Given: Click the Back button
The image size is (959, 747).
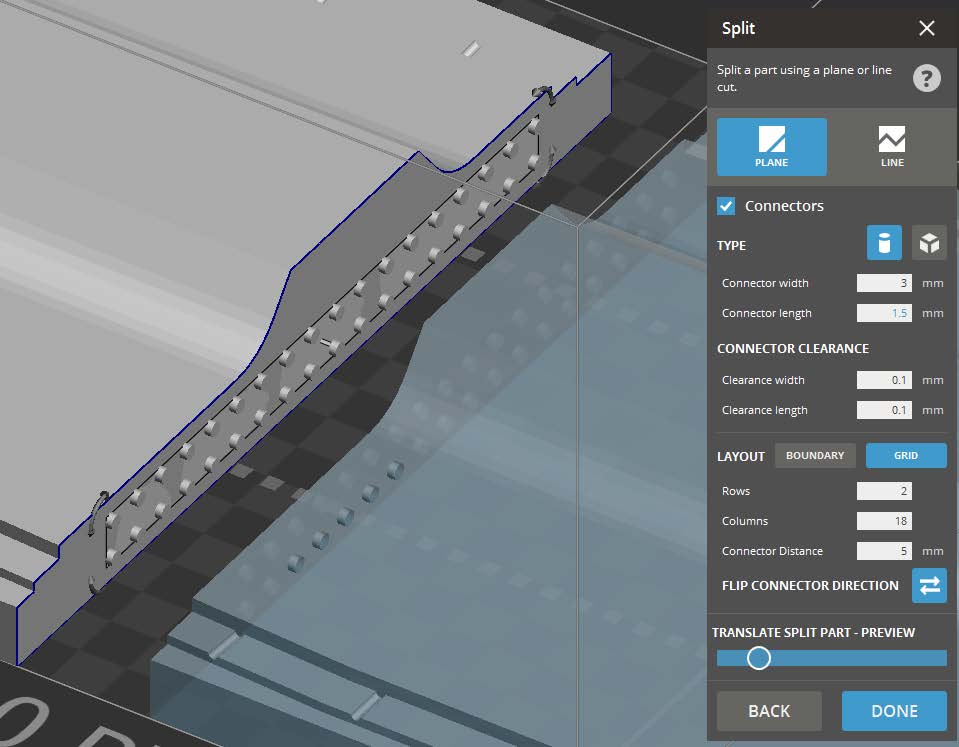Looking at the screenshot, I should coord(768,710).
